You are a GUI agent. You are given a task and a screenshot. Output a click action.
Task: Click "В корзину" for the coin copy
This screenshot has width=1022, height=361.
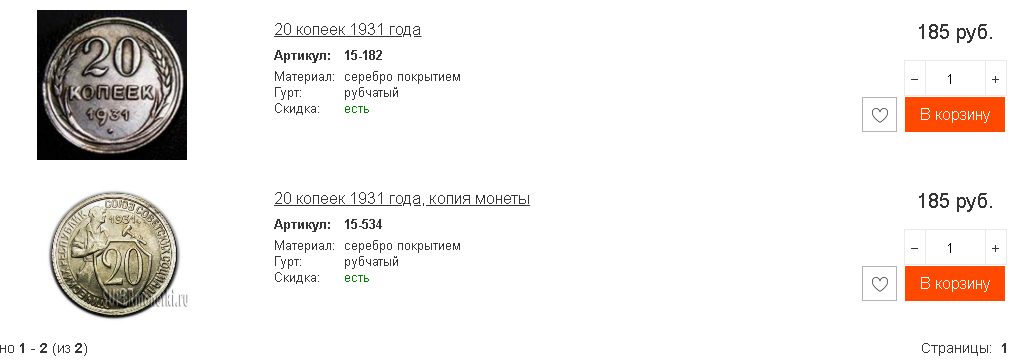(955, 283)
